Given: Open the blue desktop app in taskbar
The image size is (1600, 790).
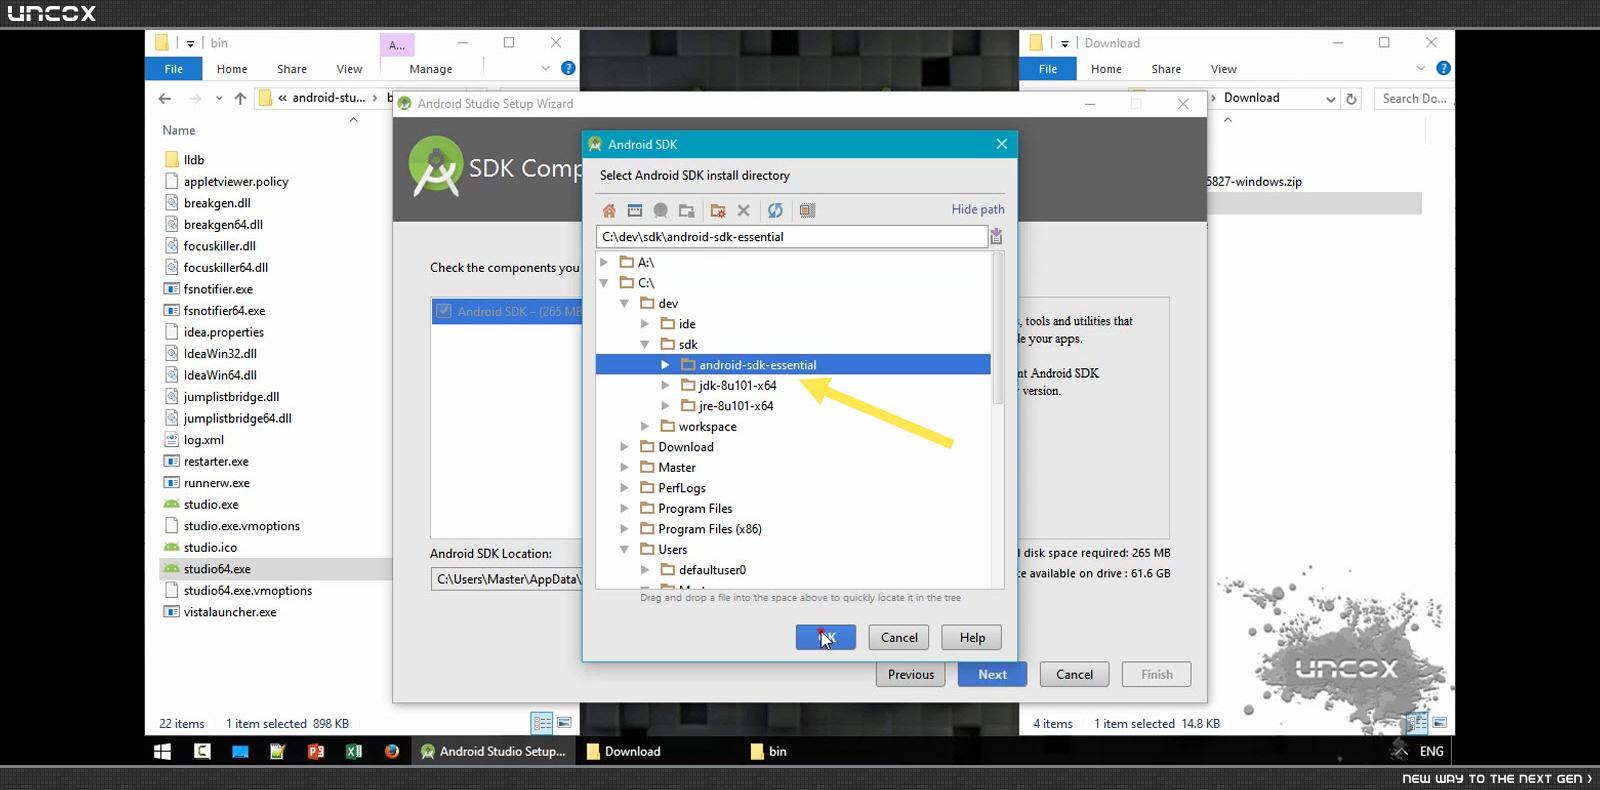Looking at the screenshot, I should point(240,751).
